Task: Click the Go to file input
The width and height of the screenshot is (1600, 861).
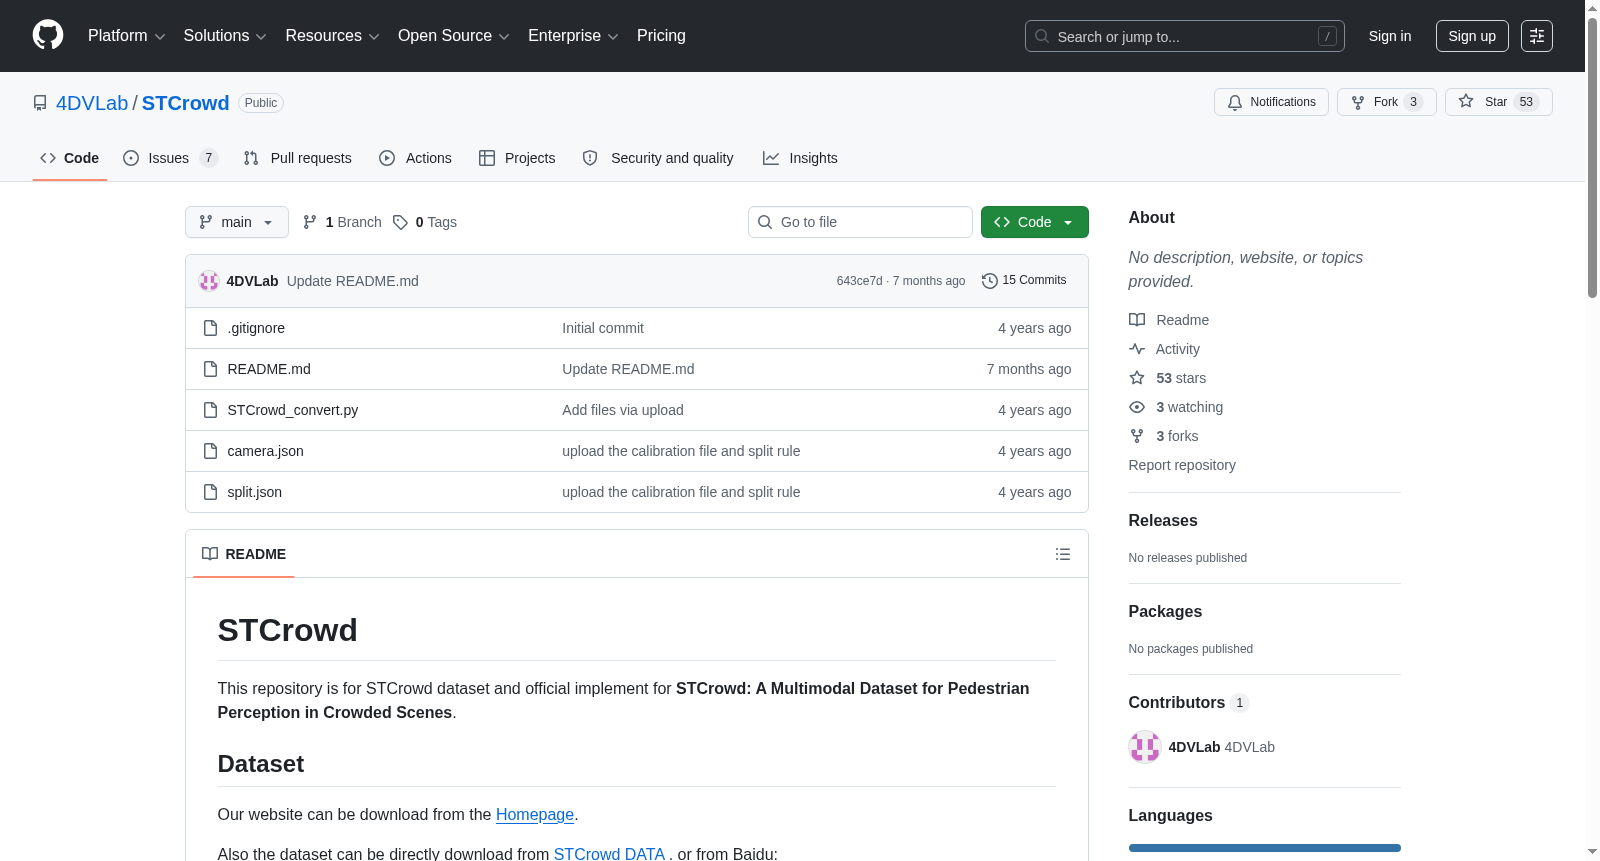Action: [x=860, y=222]
